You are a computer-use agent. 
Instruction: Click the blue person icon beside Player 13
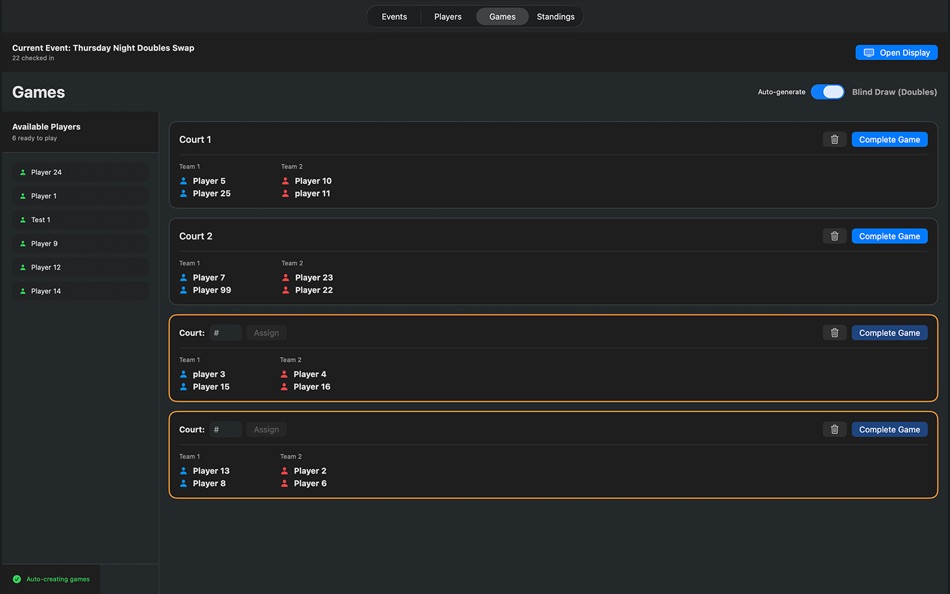[x=184, y=471]
